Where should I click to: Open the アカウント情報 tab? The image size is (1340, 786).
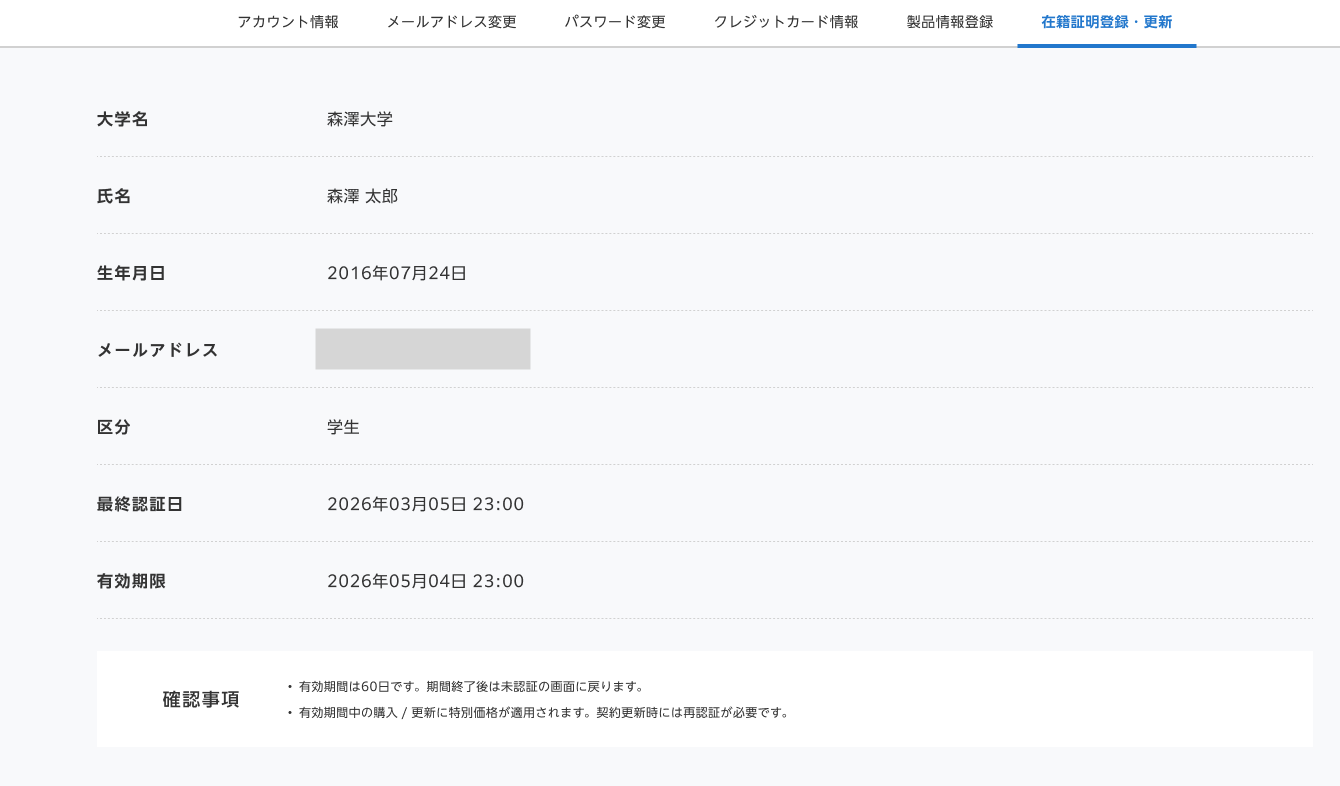coord(288,22)
